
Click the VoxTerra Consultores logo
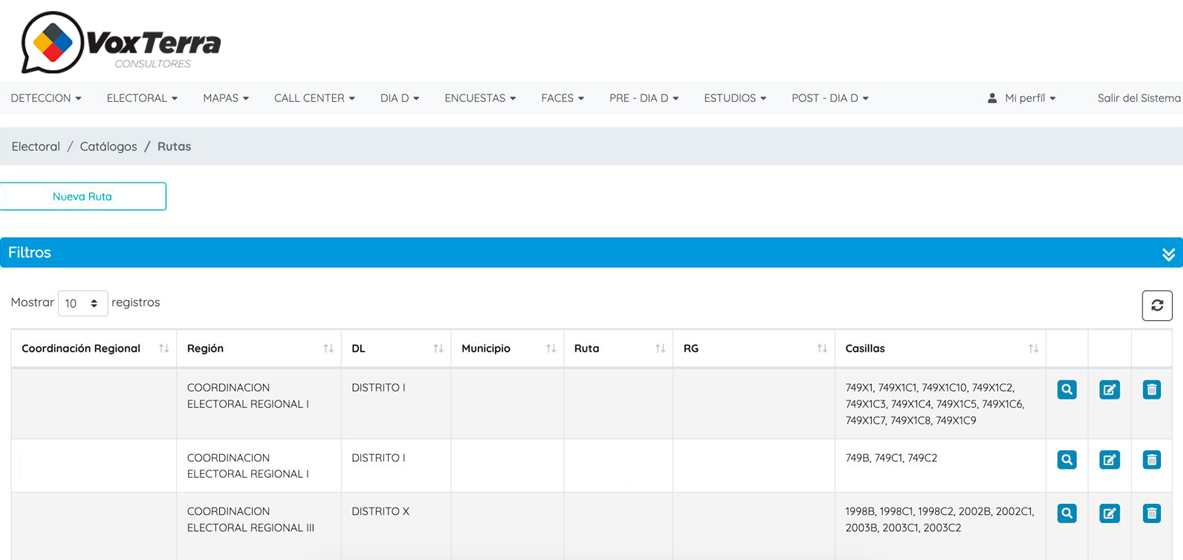pyautogui.click(x=121, y=43)
